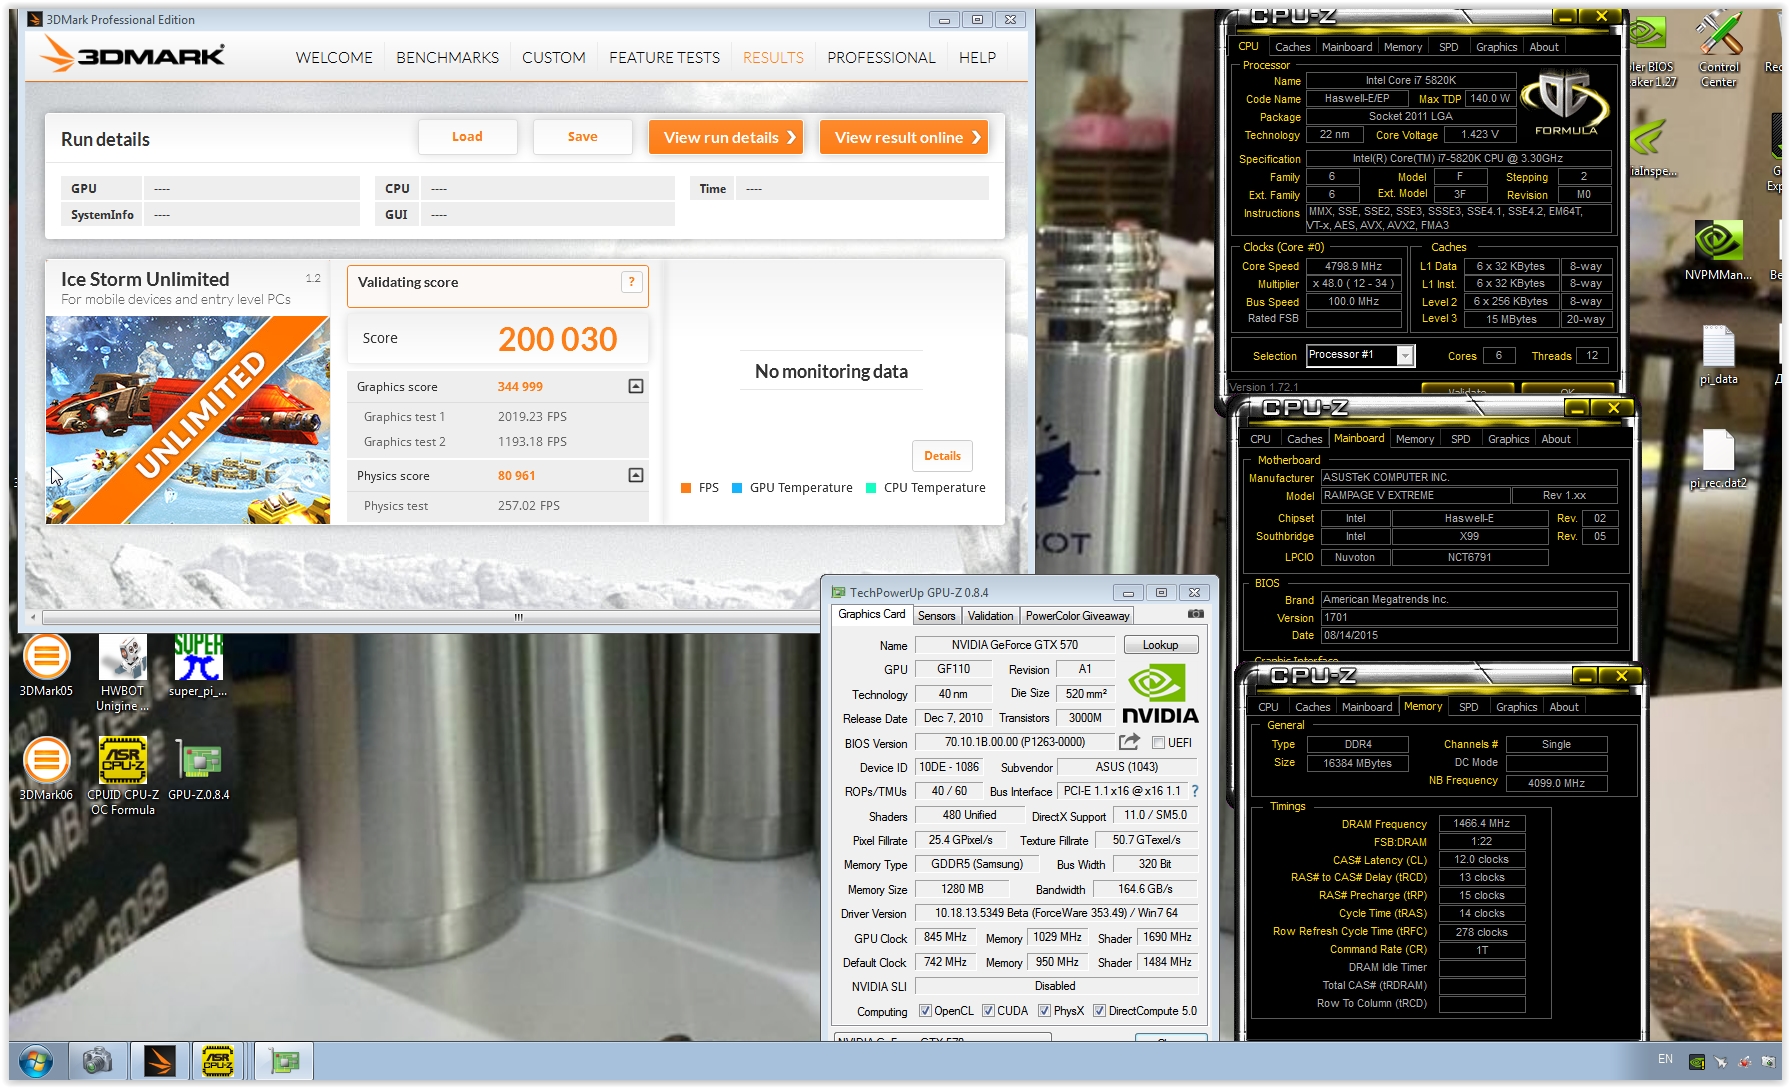Click GPU name field NVIDIA GeForce GTX 570
1790x1088 pixels.
click(1014, 645)
